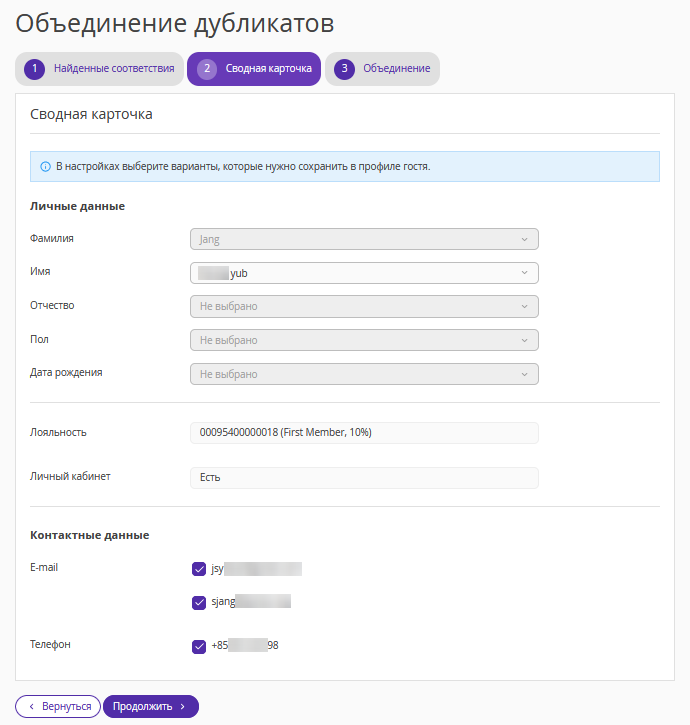Expand the Фамилия dropdown showing Jang
690x725 pixels.
tap(364, 239)
